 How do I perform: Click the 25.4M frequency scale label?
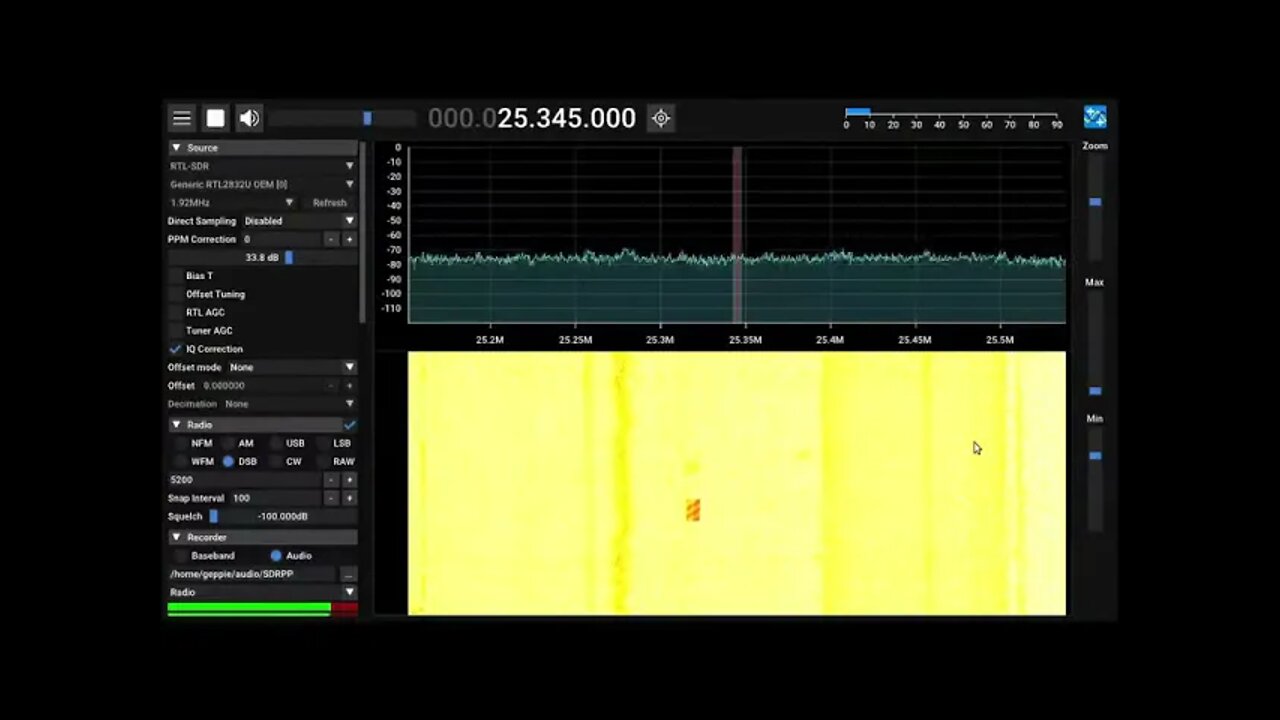tap(829, 340)
